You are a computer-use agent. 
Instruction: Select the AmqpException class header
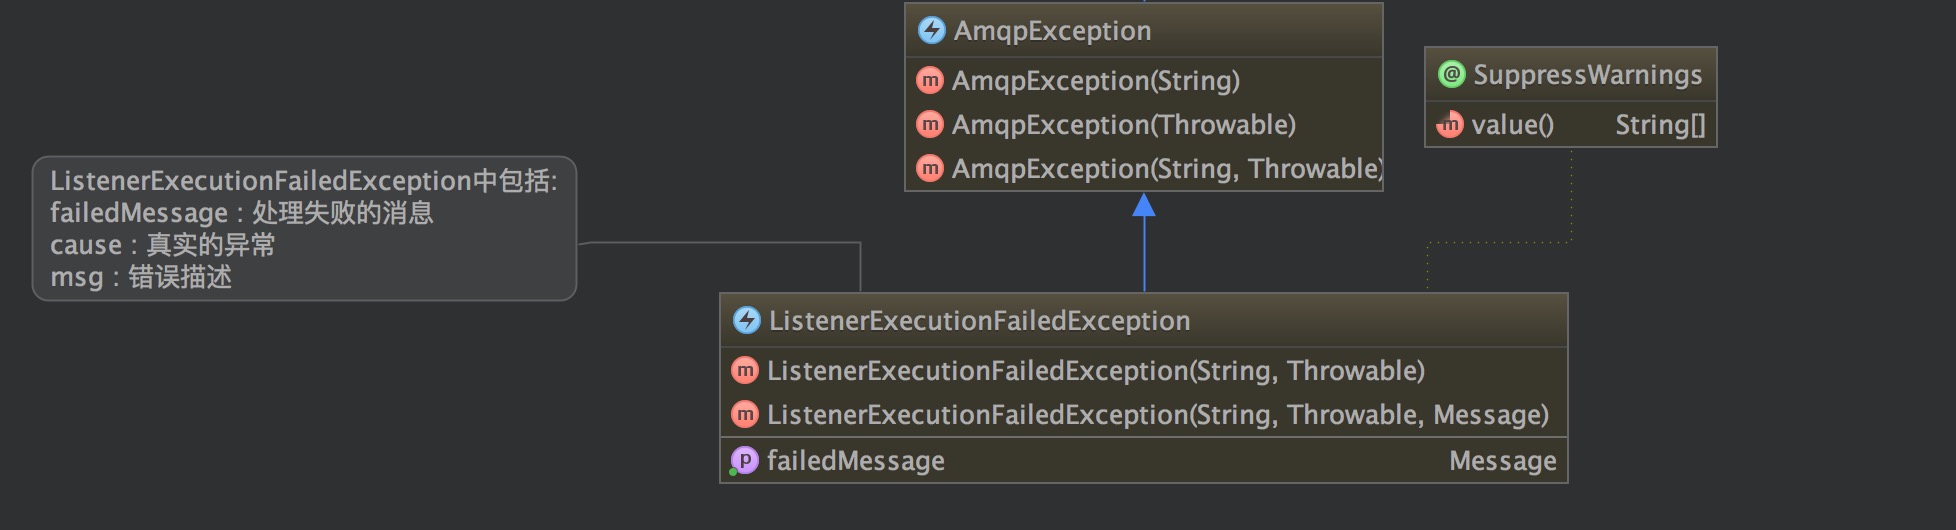(1144, 30)
